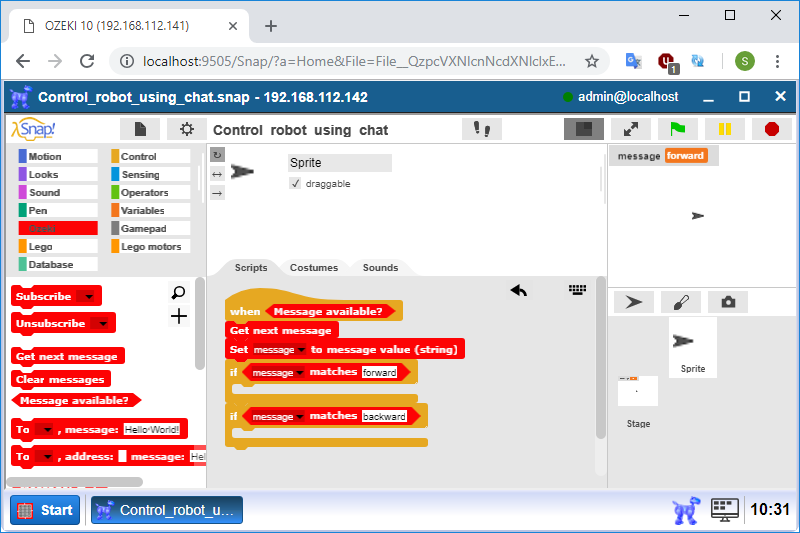
Task: Set rotation style to left-right only
Action: [217, 174]
